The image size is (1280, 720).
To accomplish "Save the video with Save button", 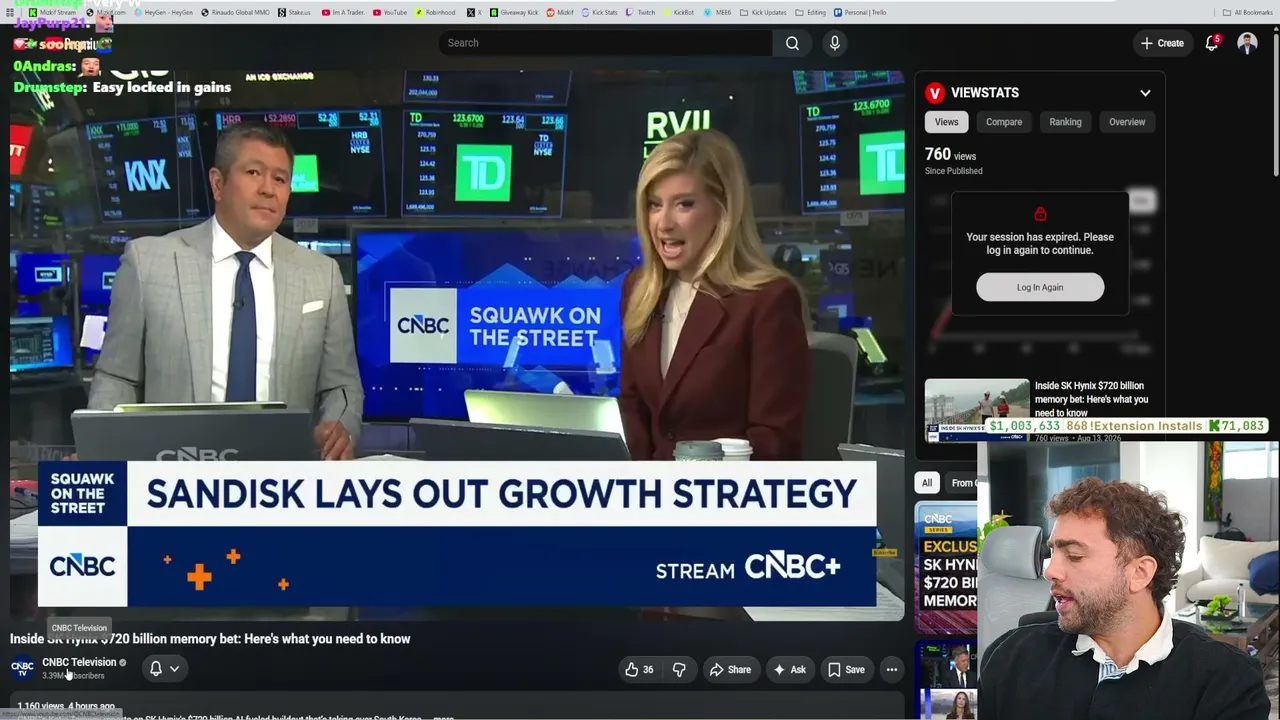I will pos(846,669).
